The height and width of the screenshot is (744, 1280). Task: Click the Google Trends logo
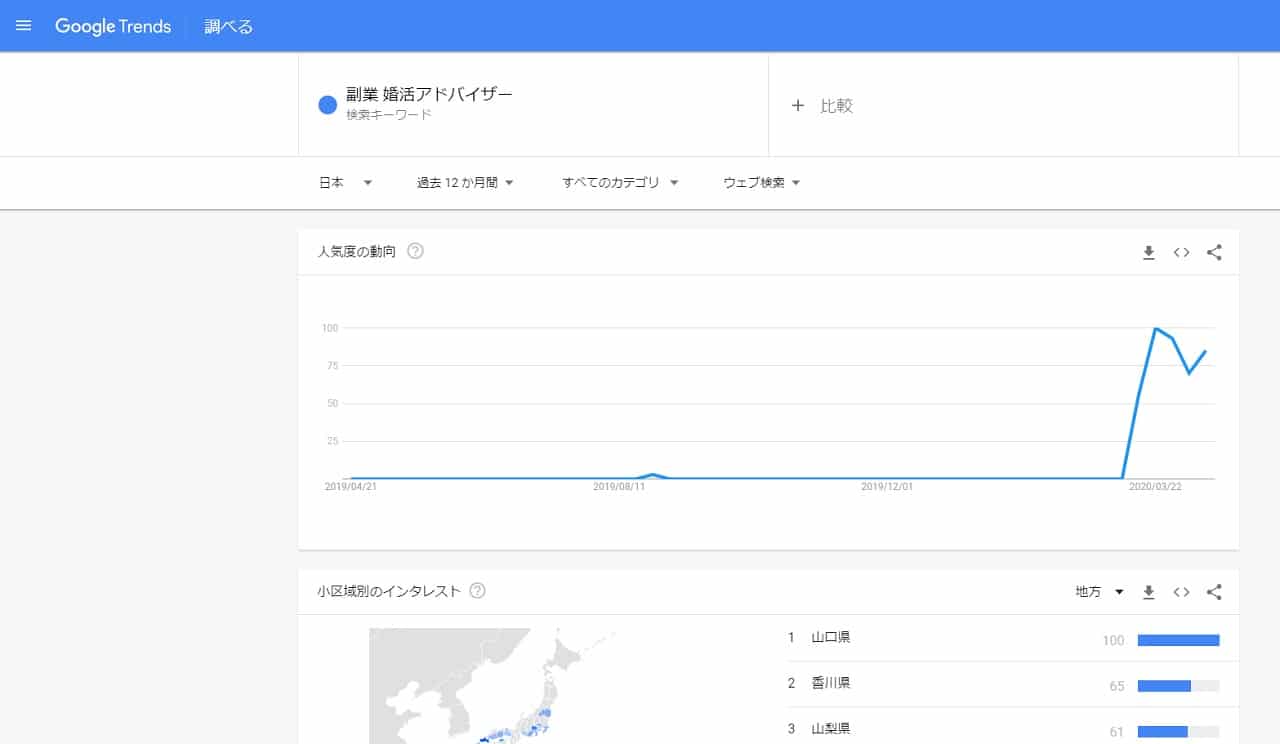point(113,26)
